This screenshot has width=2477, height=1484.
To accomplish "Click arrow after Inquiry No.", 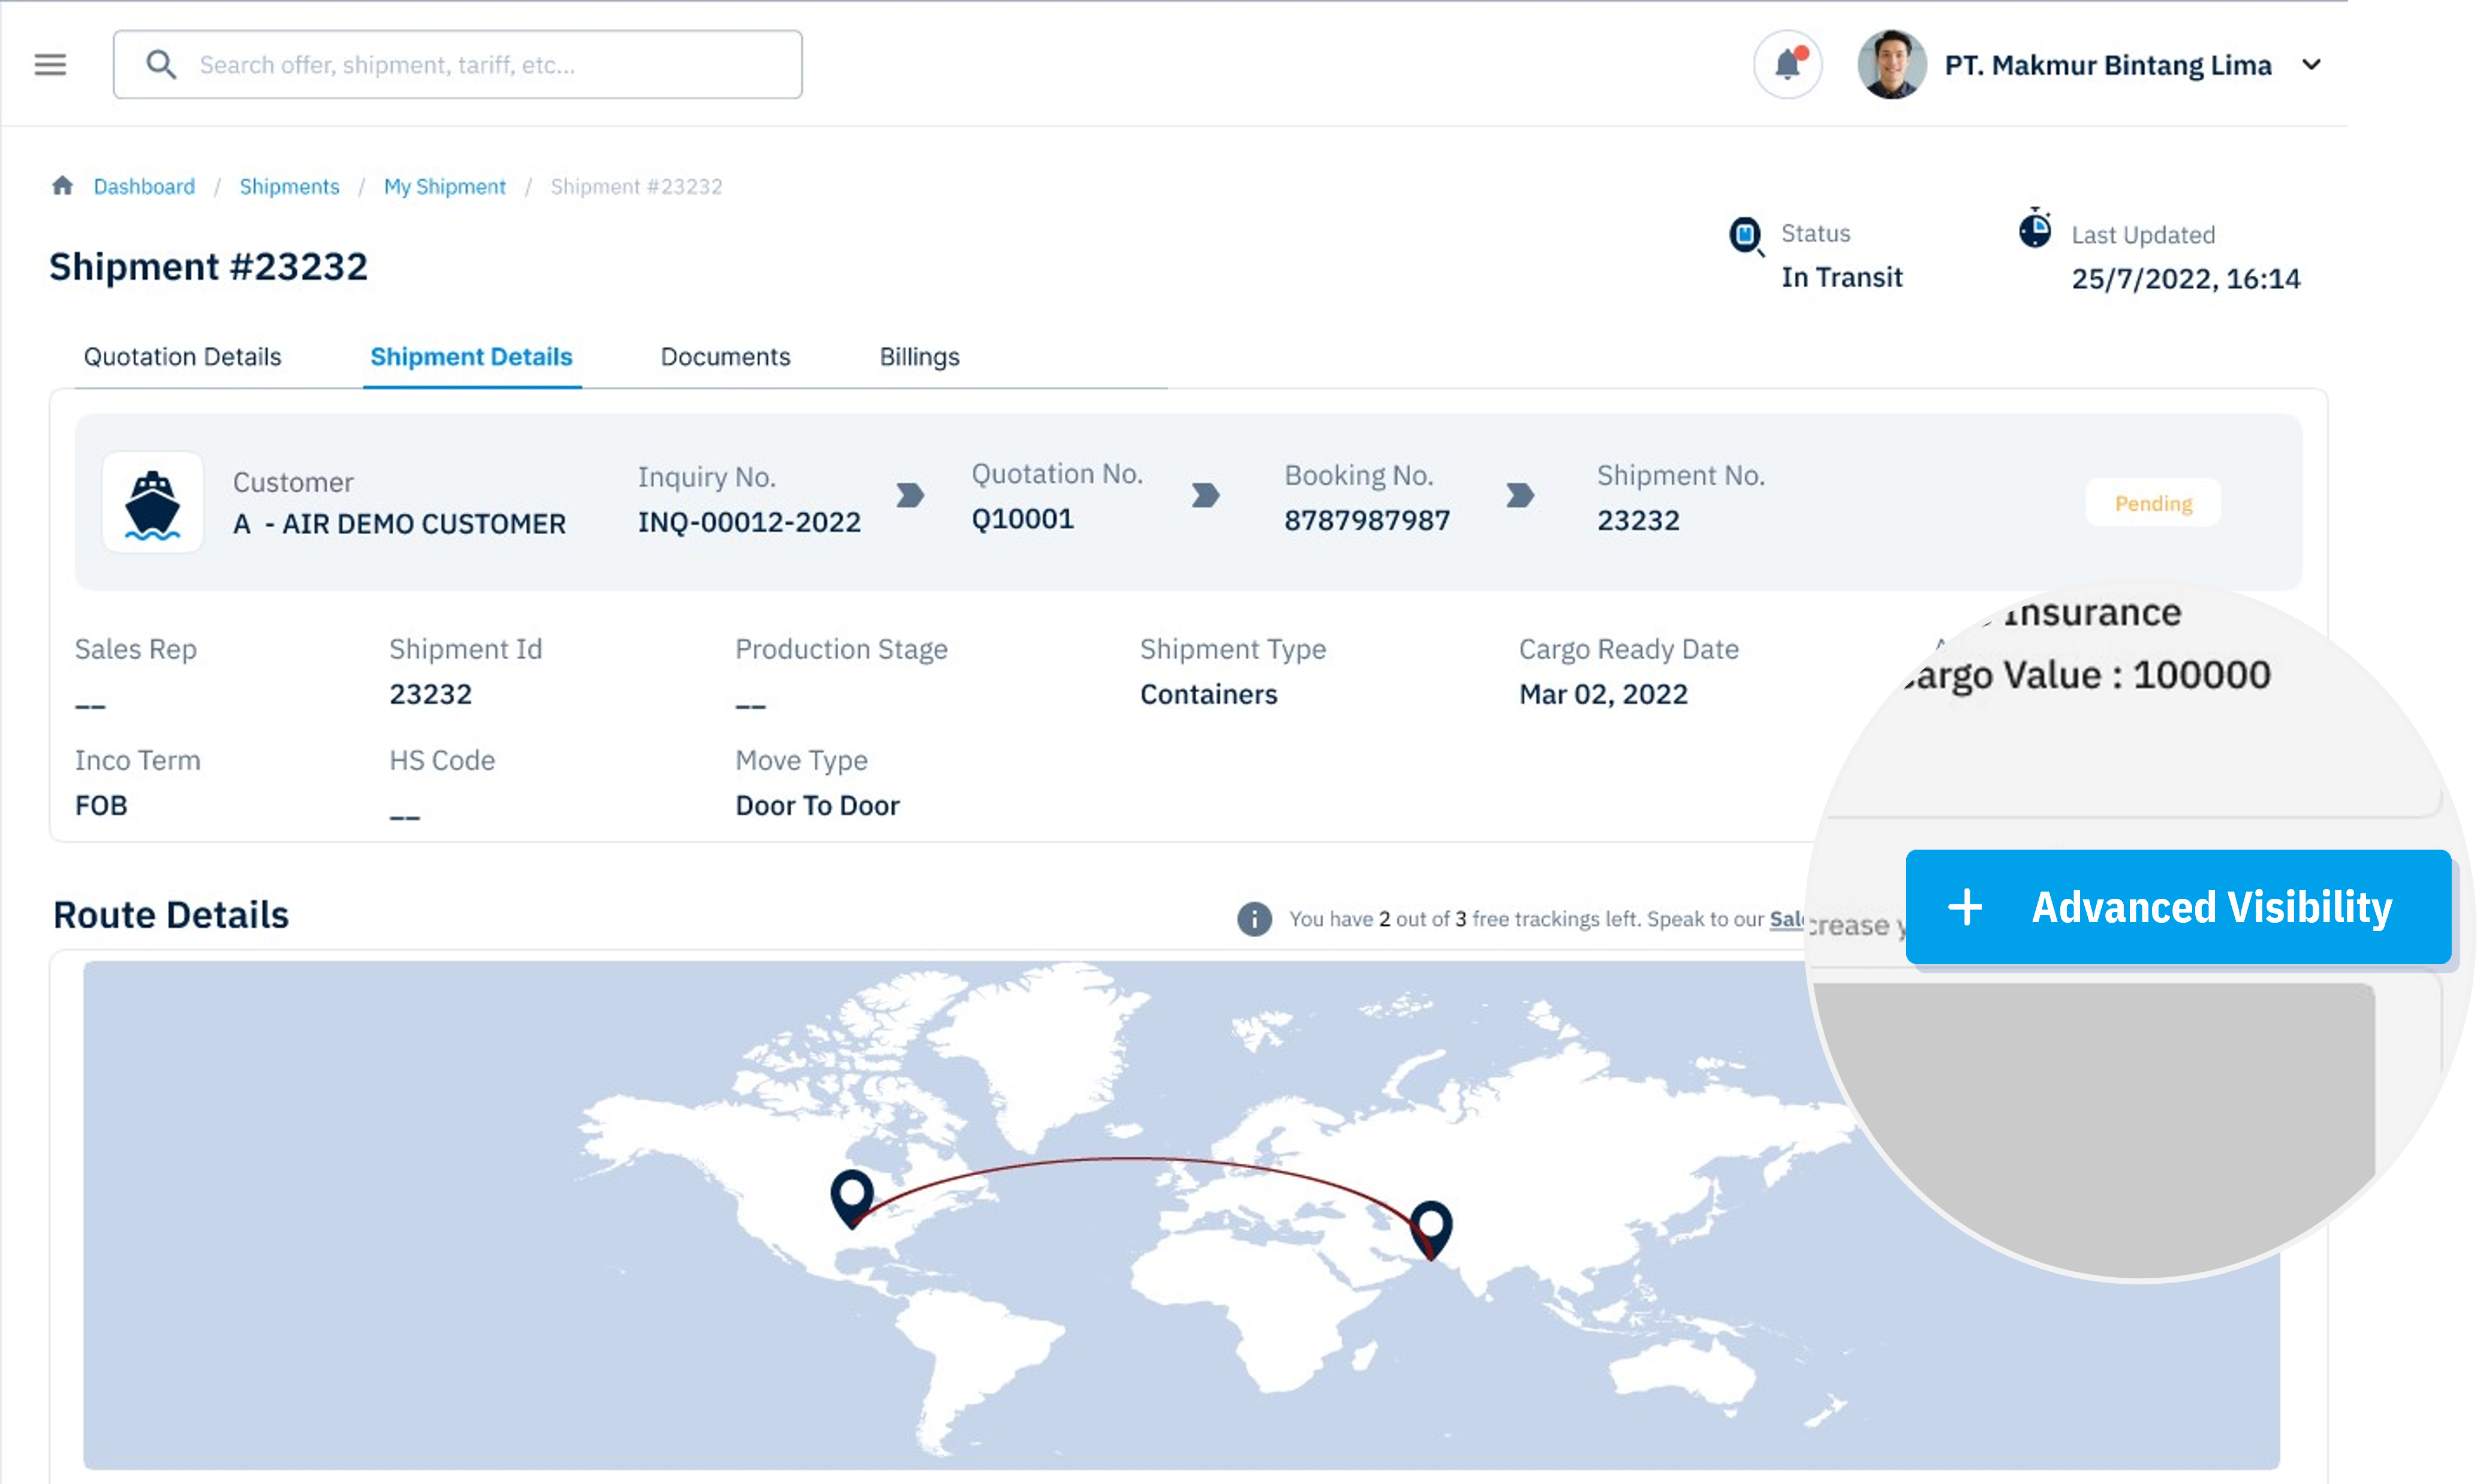I will pyautogui.click(x=910, y=495).
